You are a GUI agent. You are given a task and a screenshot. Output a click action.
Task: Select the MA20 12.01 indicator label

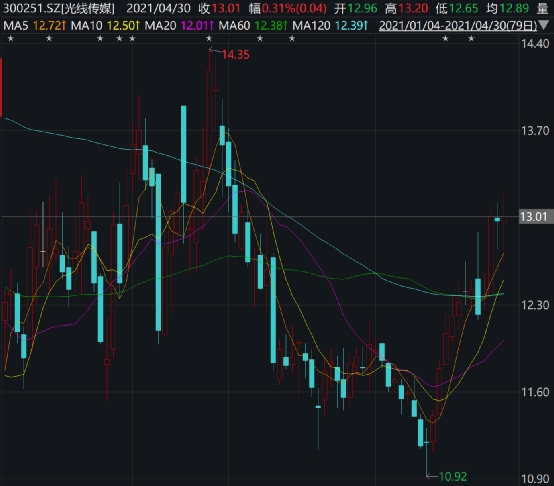click(x=179, y=25)
